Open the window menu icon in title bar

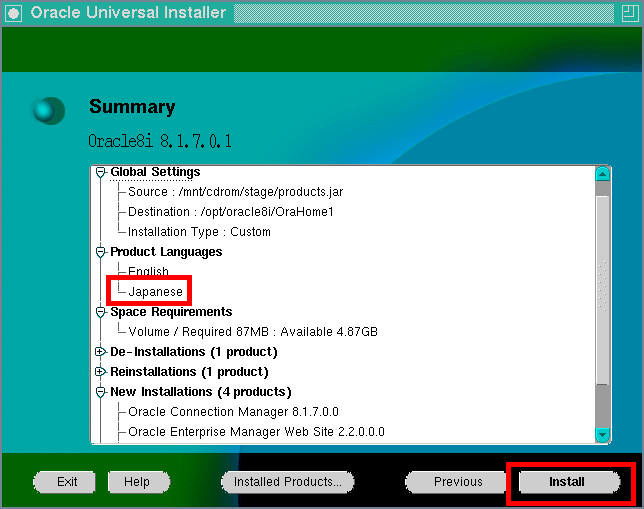[14, 13]
